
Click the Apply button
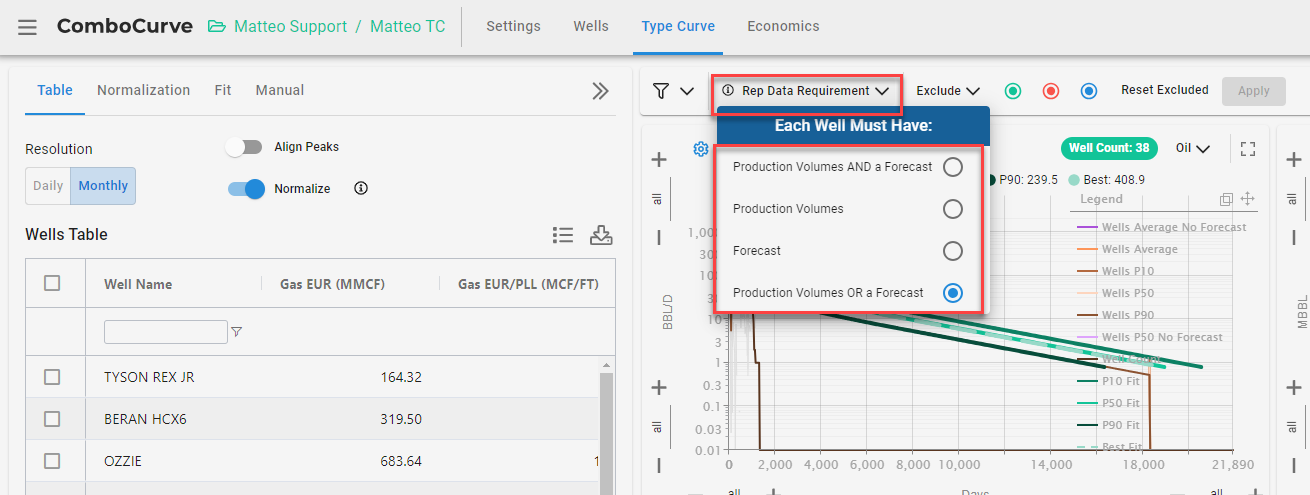pyautogui.click(x=1254, y=91)
